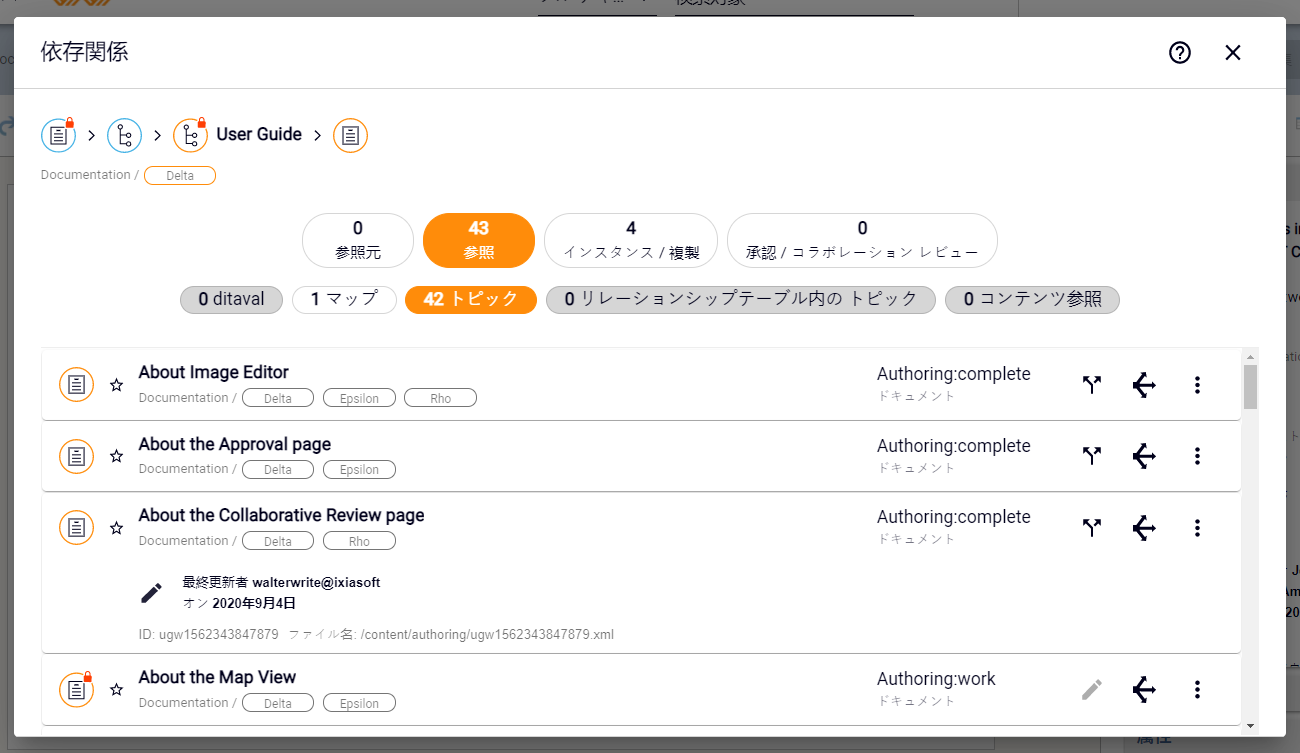Image resolution: width=1300 pixels, height=753 pixels.
Task: Click topic icon for About the Approval page
Action: (76, 456)
